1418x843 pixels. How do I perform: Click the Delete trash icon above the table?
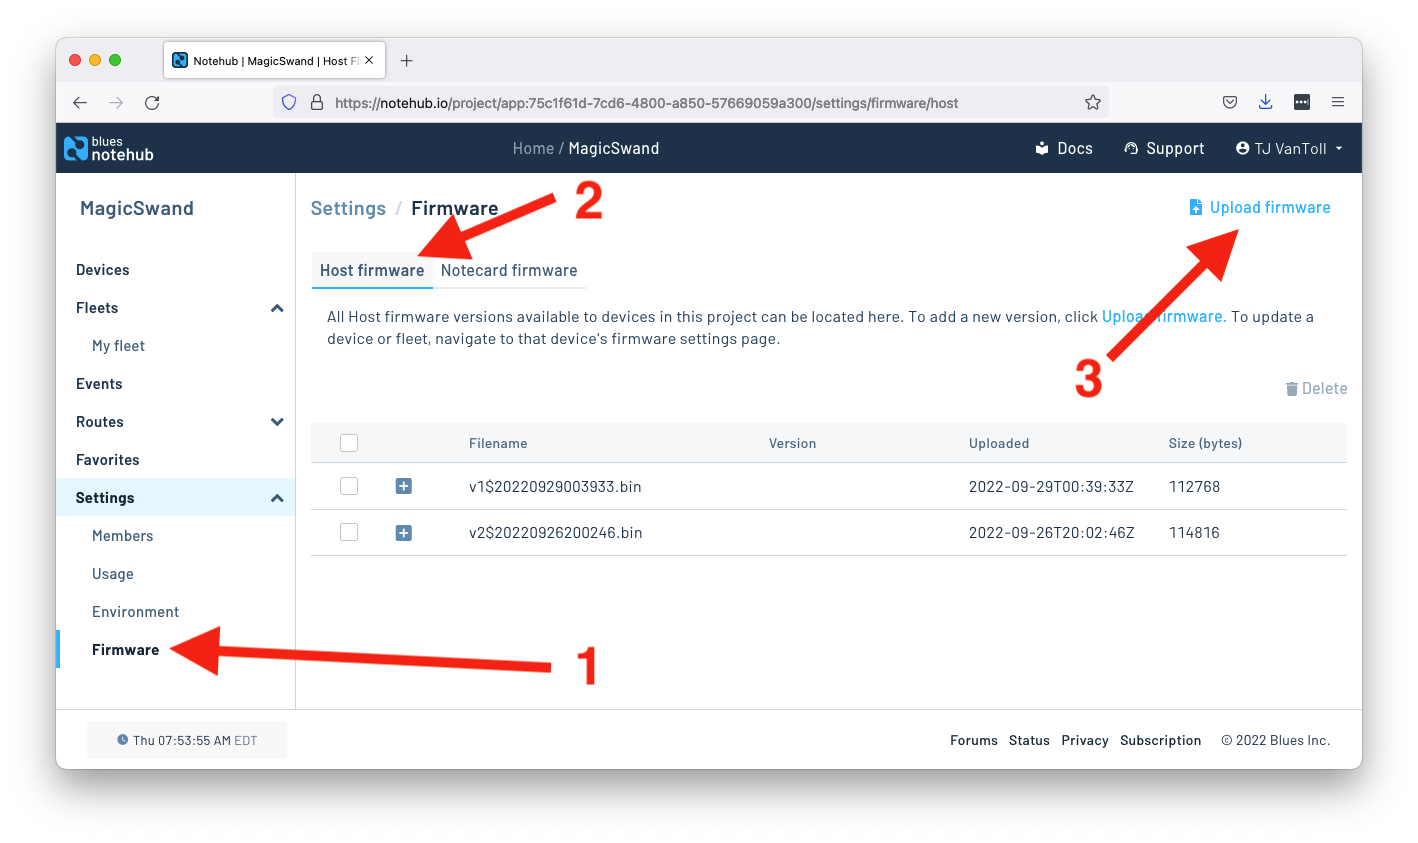[1292, 388]
